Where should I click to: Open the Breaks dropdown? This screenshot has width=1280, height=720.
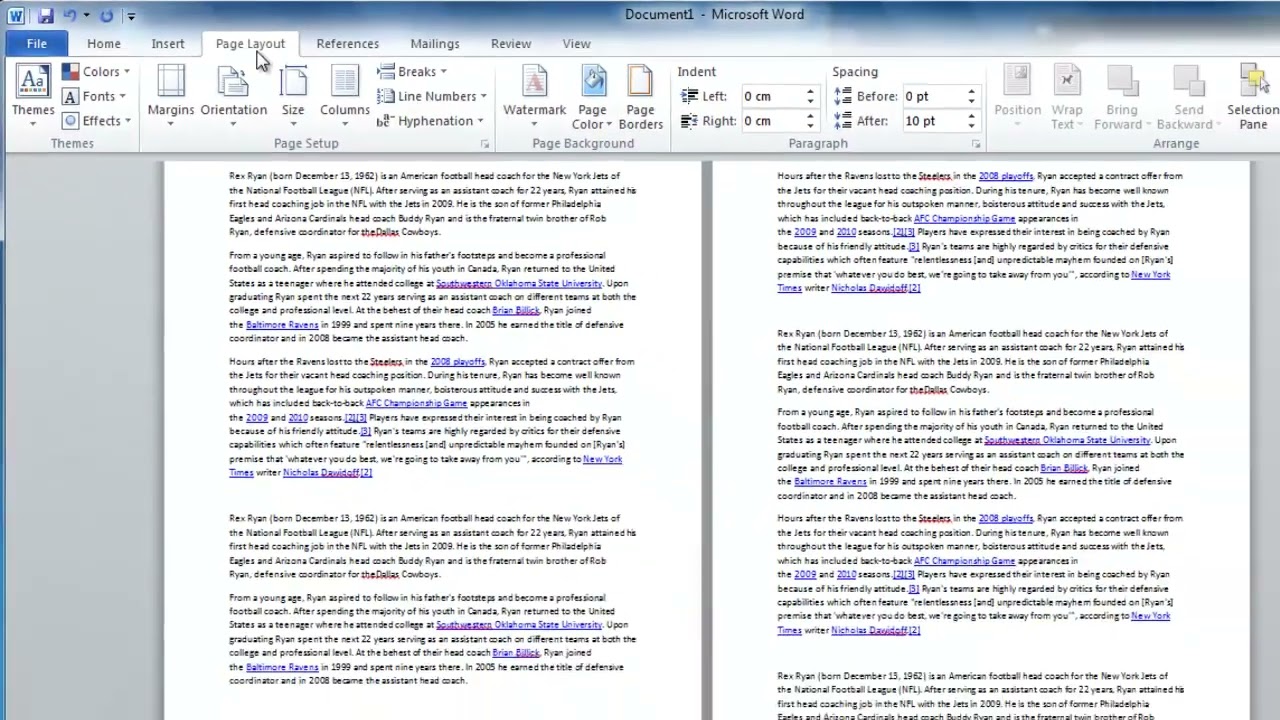pos(412,72)
